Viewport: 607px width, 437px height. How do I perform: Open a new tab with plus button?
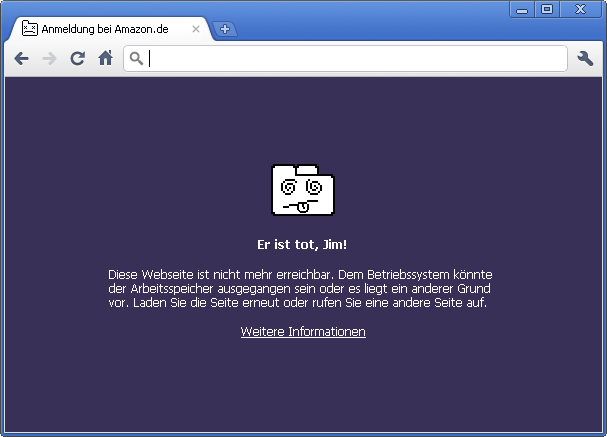point(225,29)
